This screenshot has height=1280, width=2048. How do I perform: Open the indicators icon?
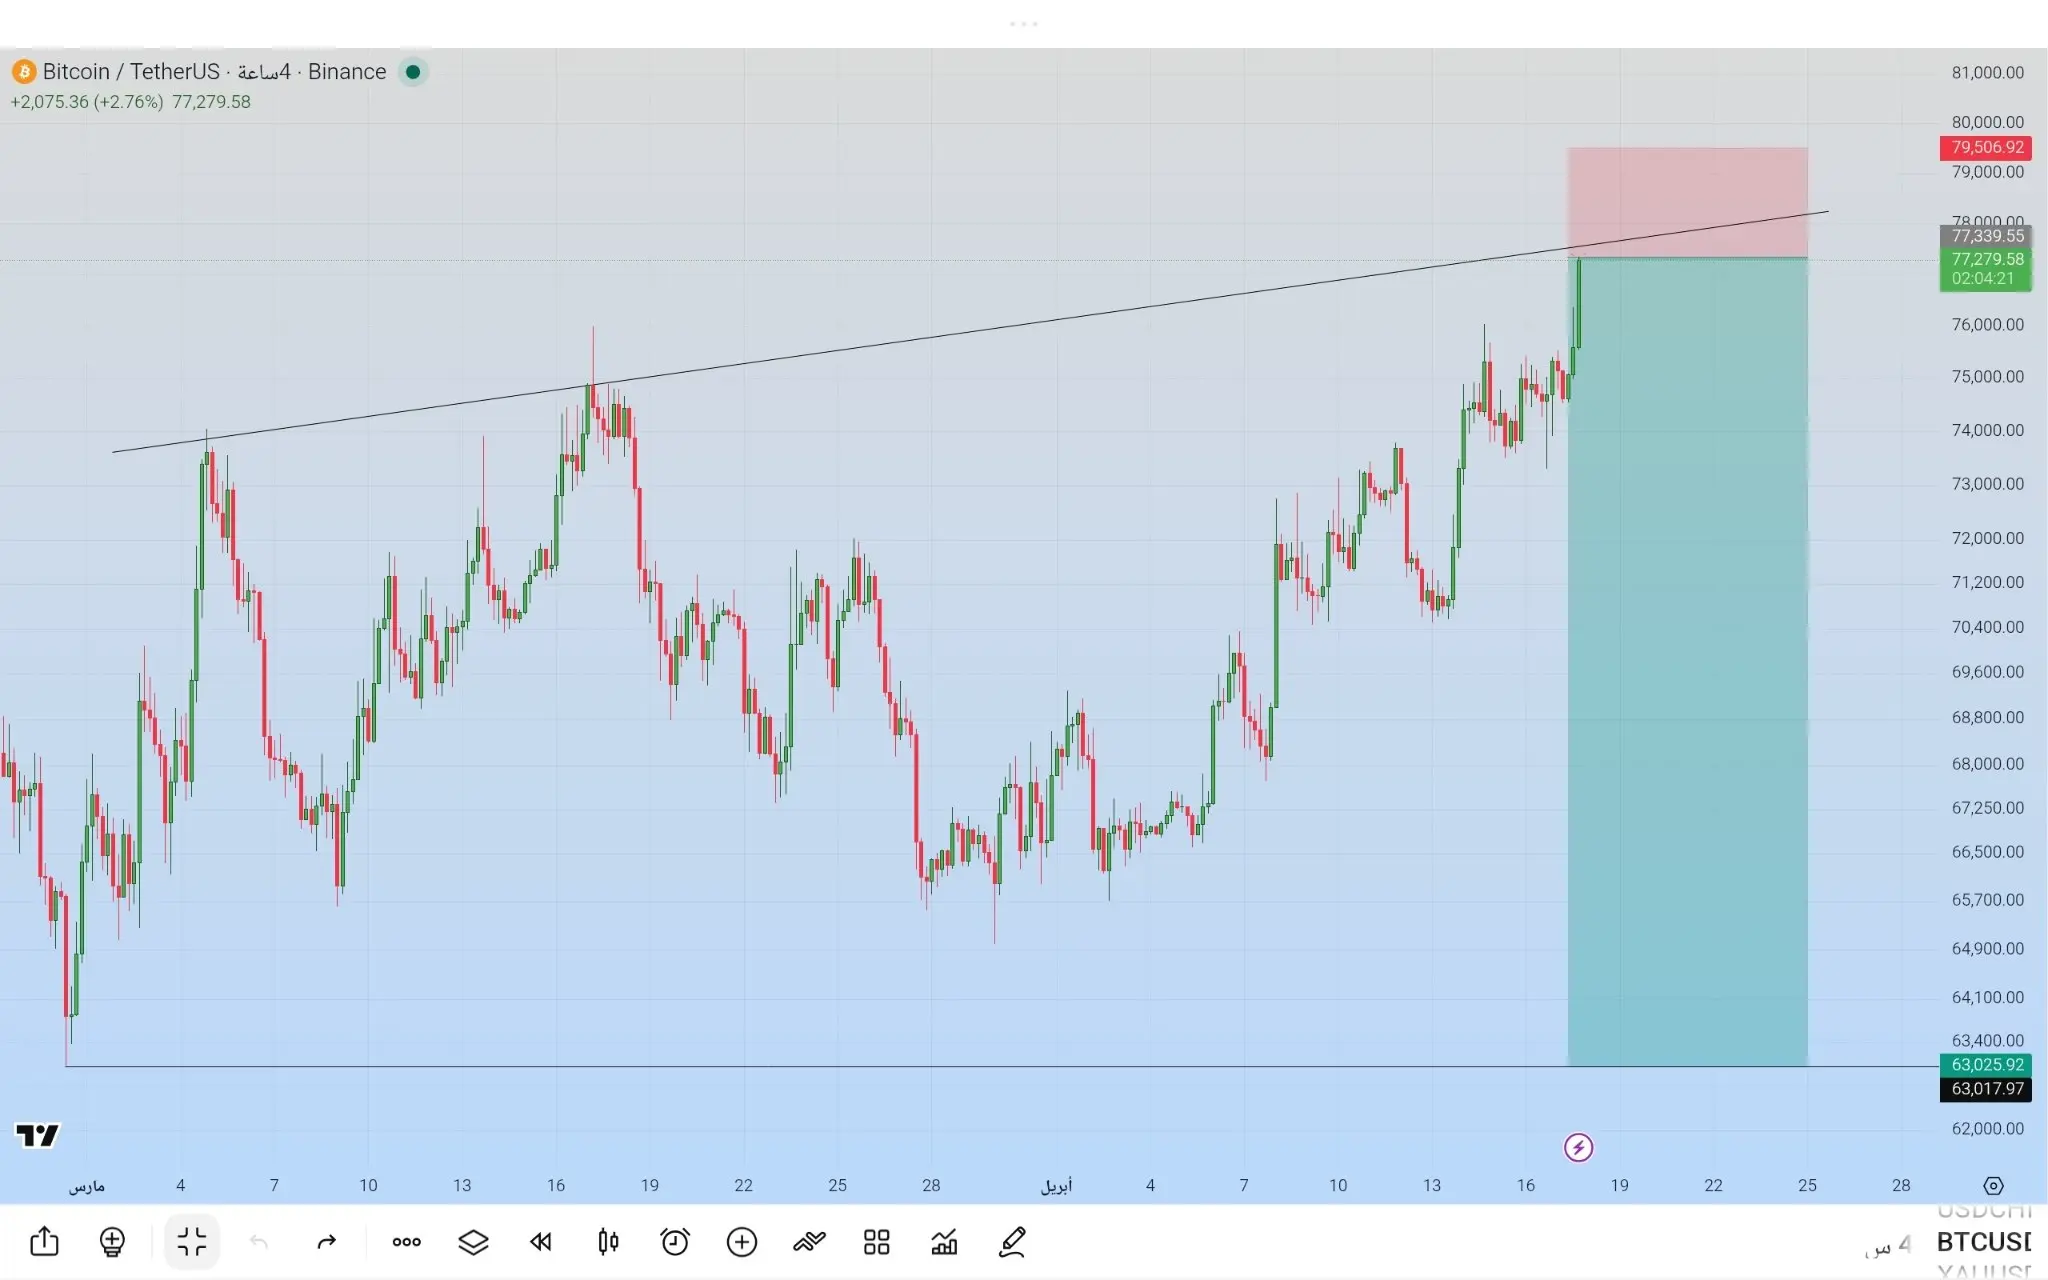(809, 1242)
